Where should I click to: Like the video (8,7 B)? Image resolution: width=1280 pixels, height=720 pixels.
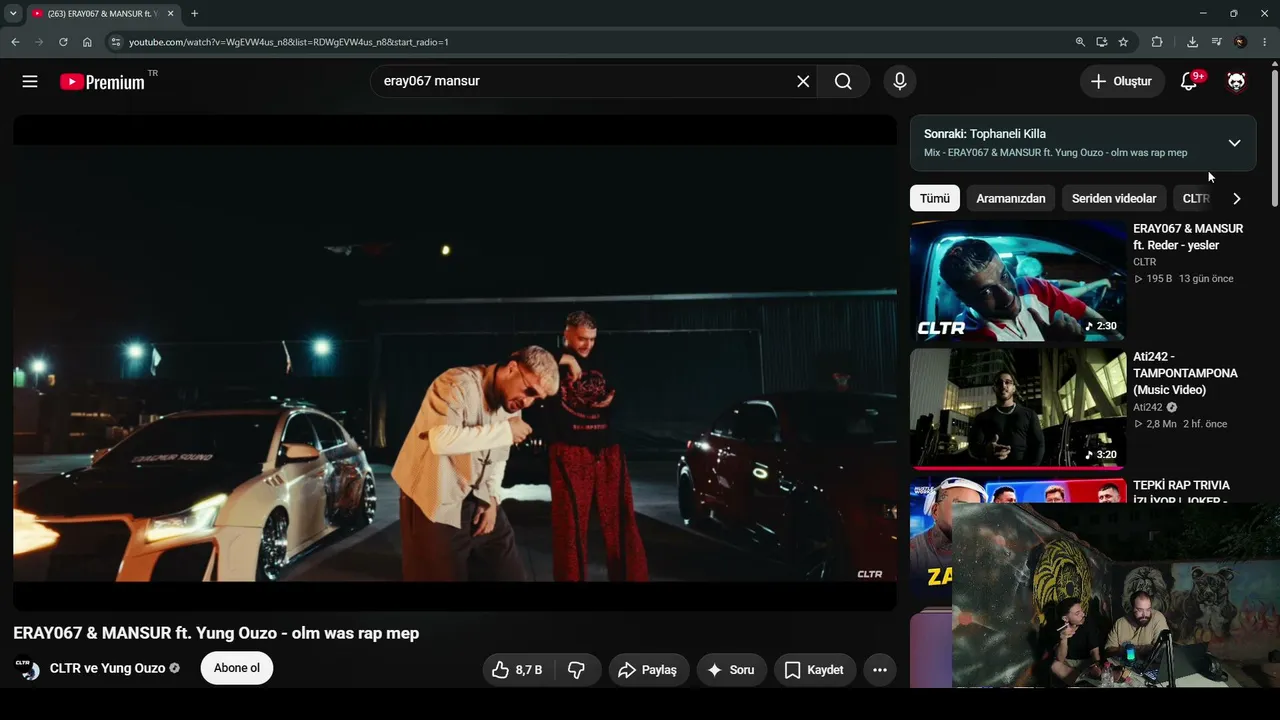[x=516, y=670]
